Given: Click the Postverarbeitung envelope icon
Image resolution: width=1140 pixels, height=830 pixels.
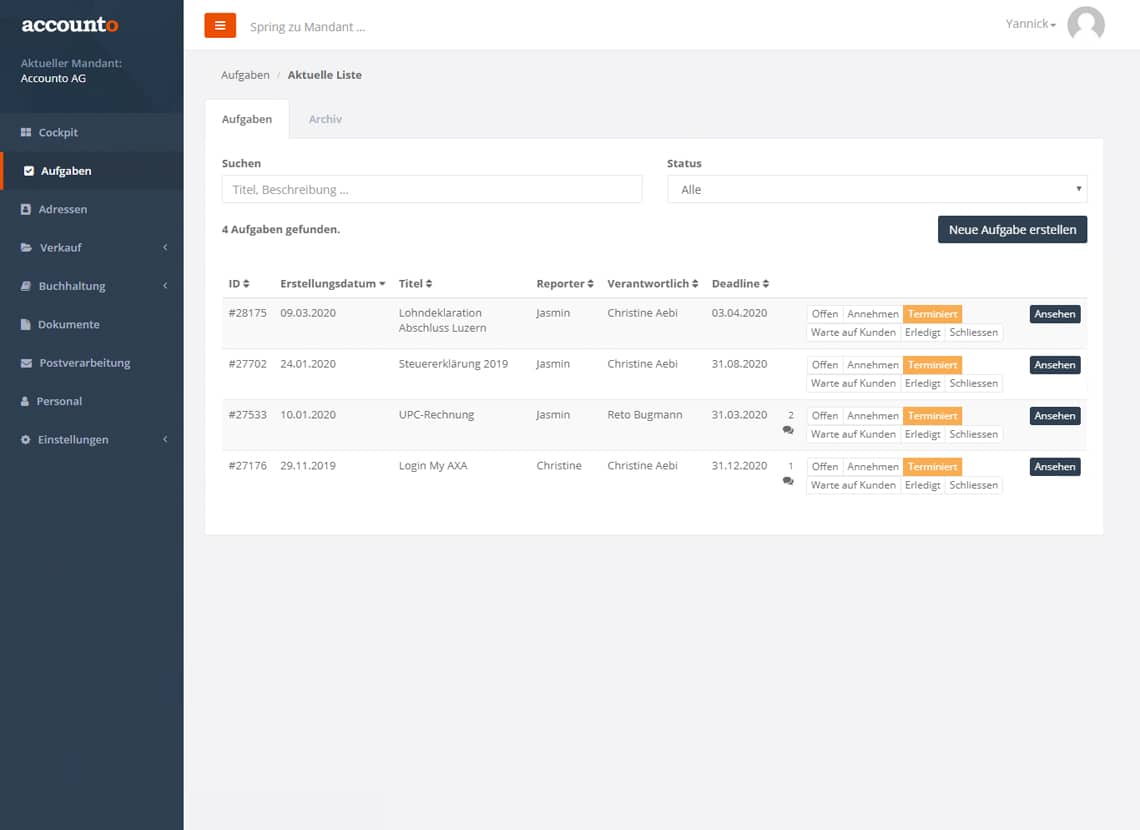Looking at the screenshot, I should point(26,363).
